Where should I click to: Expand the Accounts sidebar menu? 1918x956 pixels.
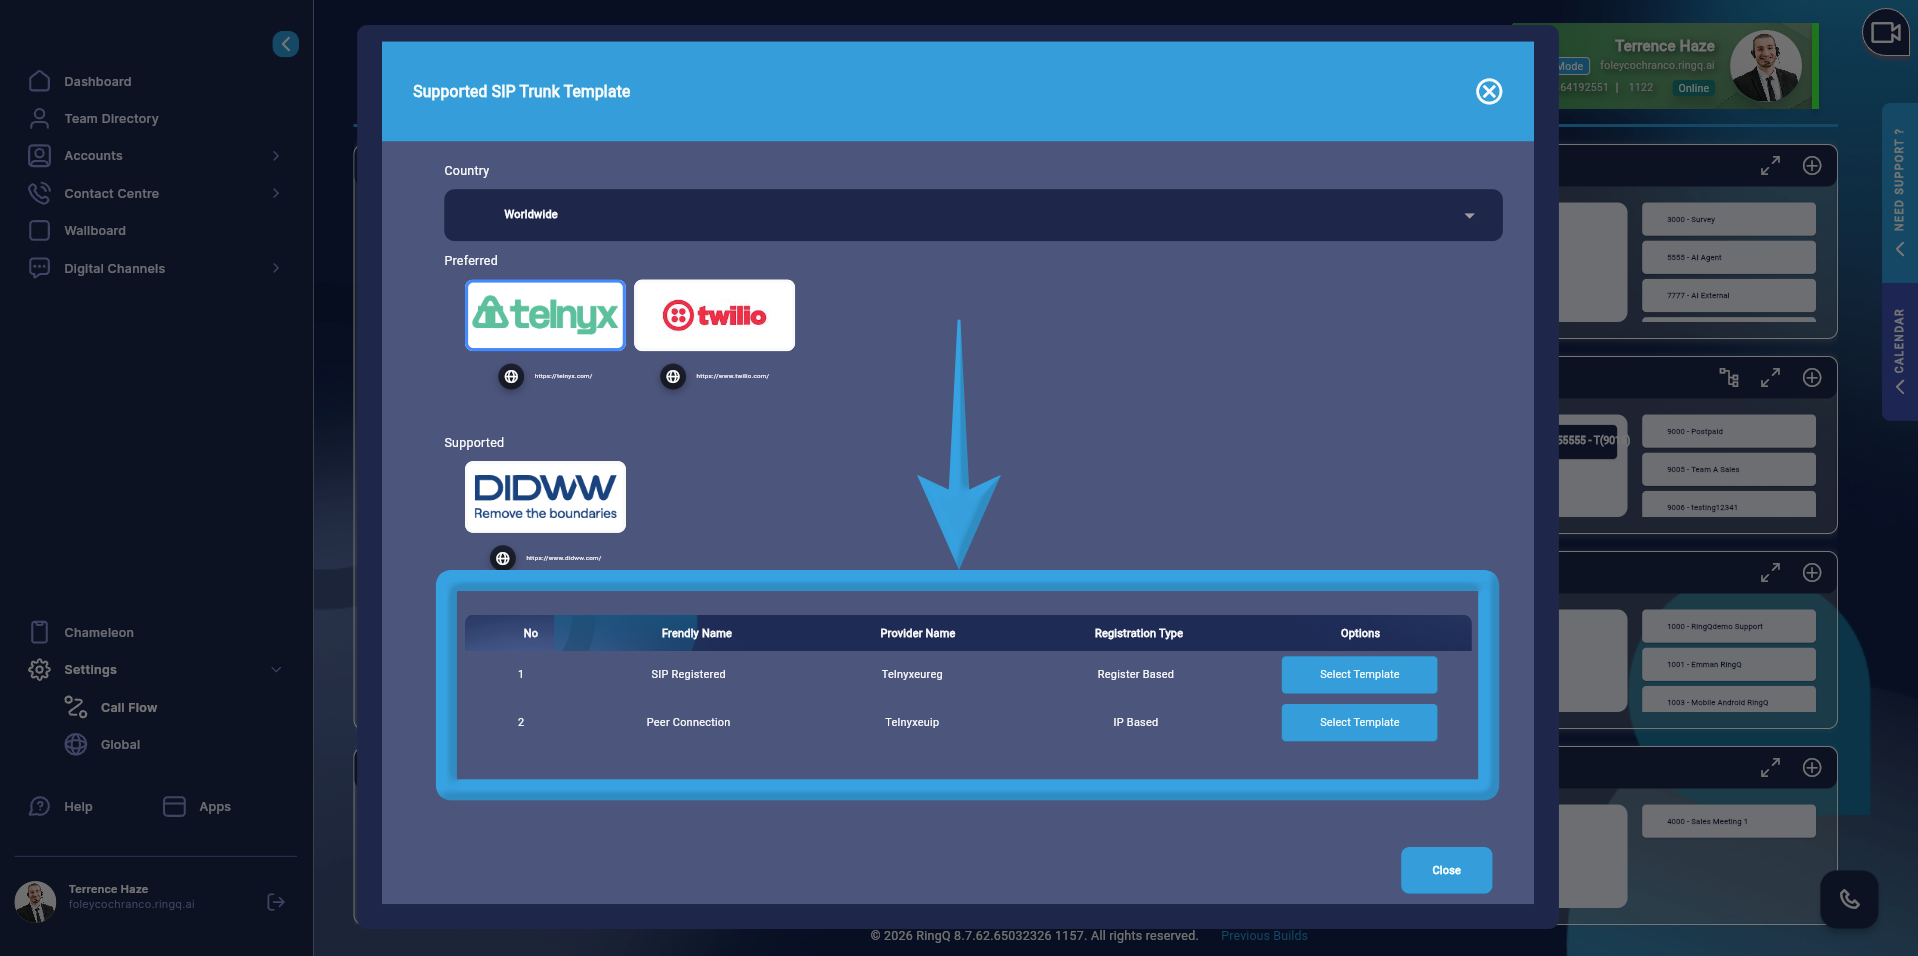click(x=276, y=156)
